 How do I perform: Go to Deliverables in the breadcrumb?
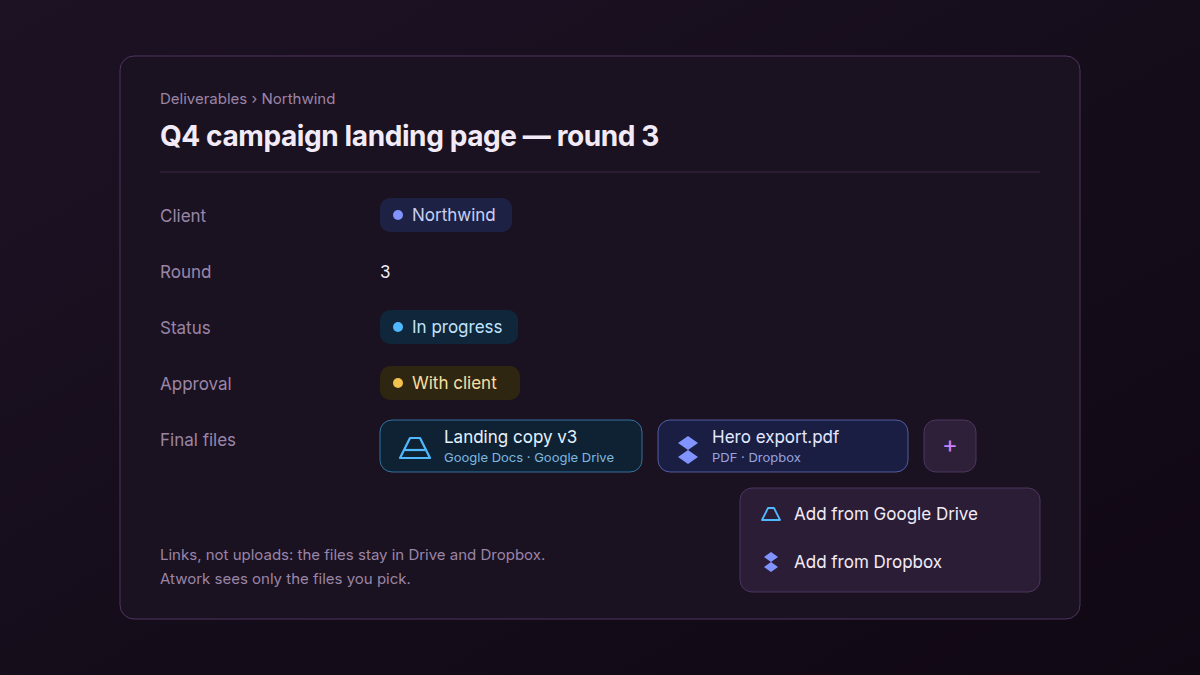tap(203, 99)
